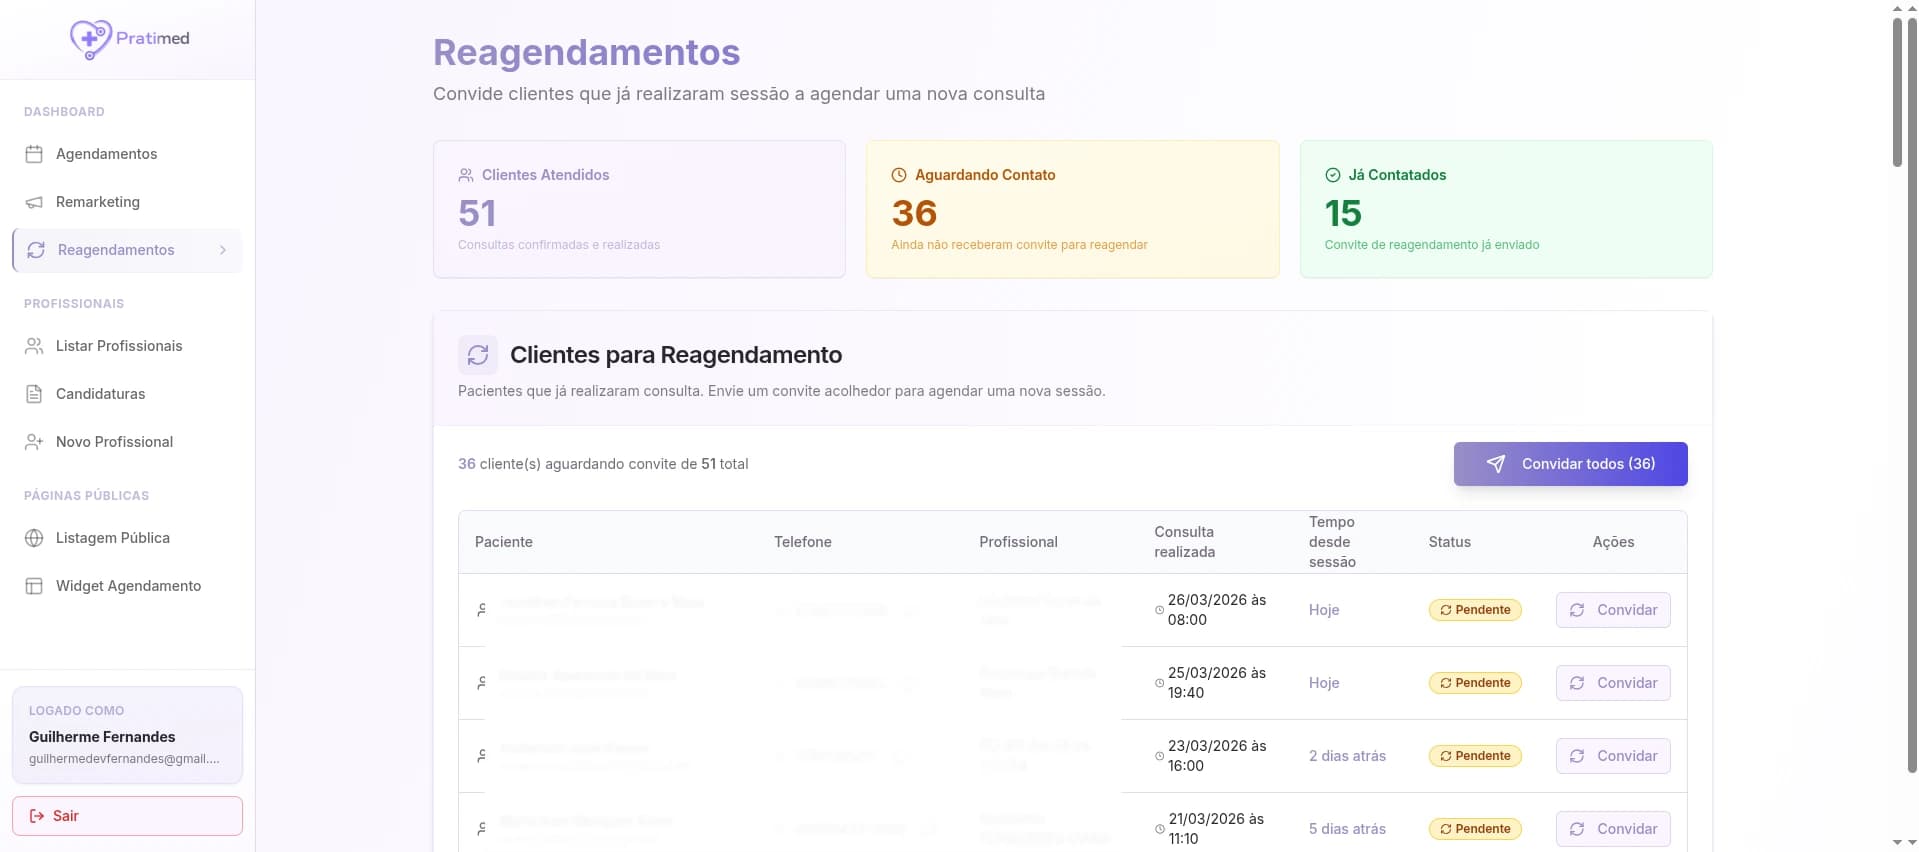Click the Telefone column header
This screenshot has height=852, width=1919.
[803, 542]
